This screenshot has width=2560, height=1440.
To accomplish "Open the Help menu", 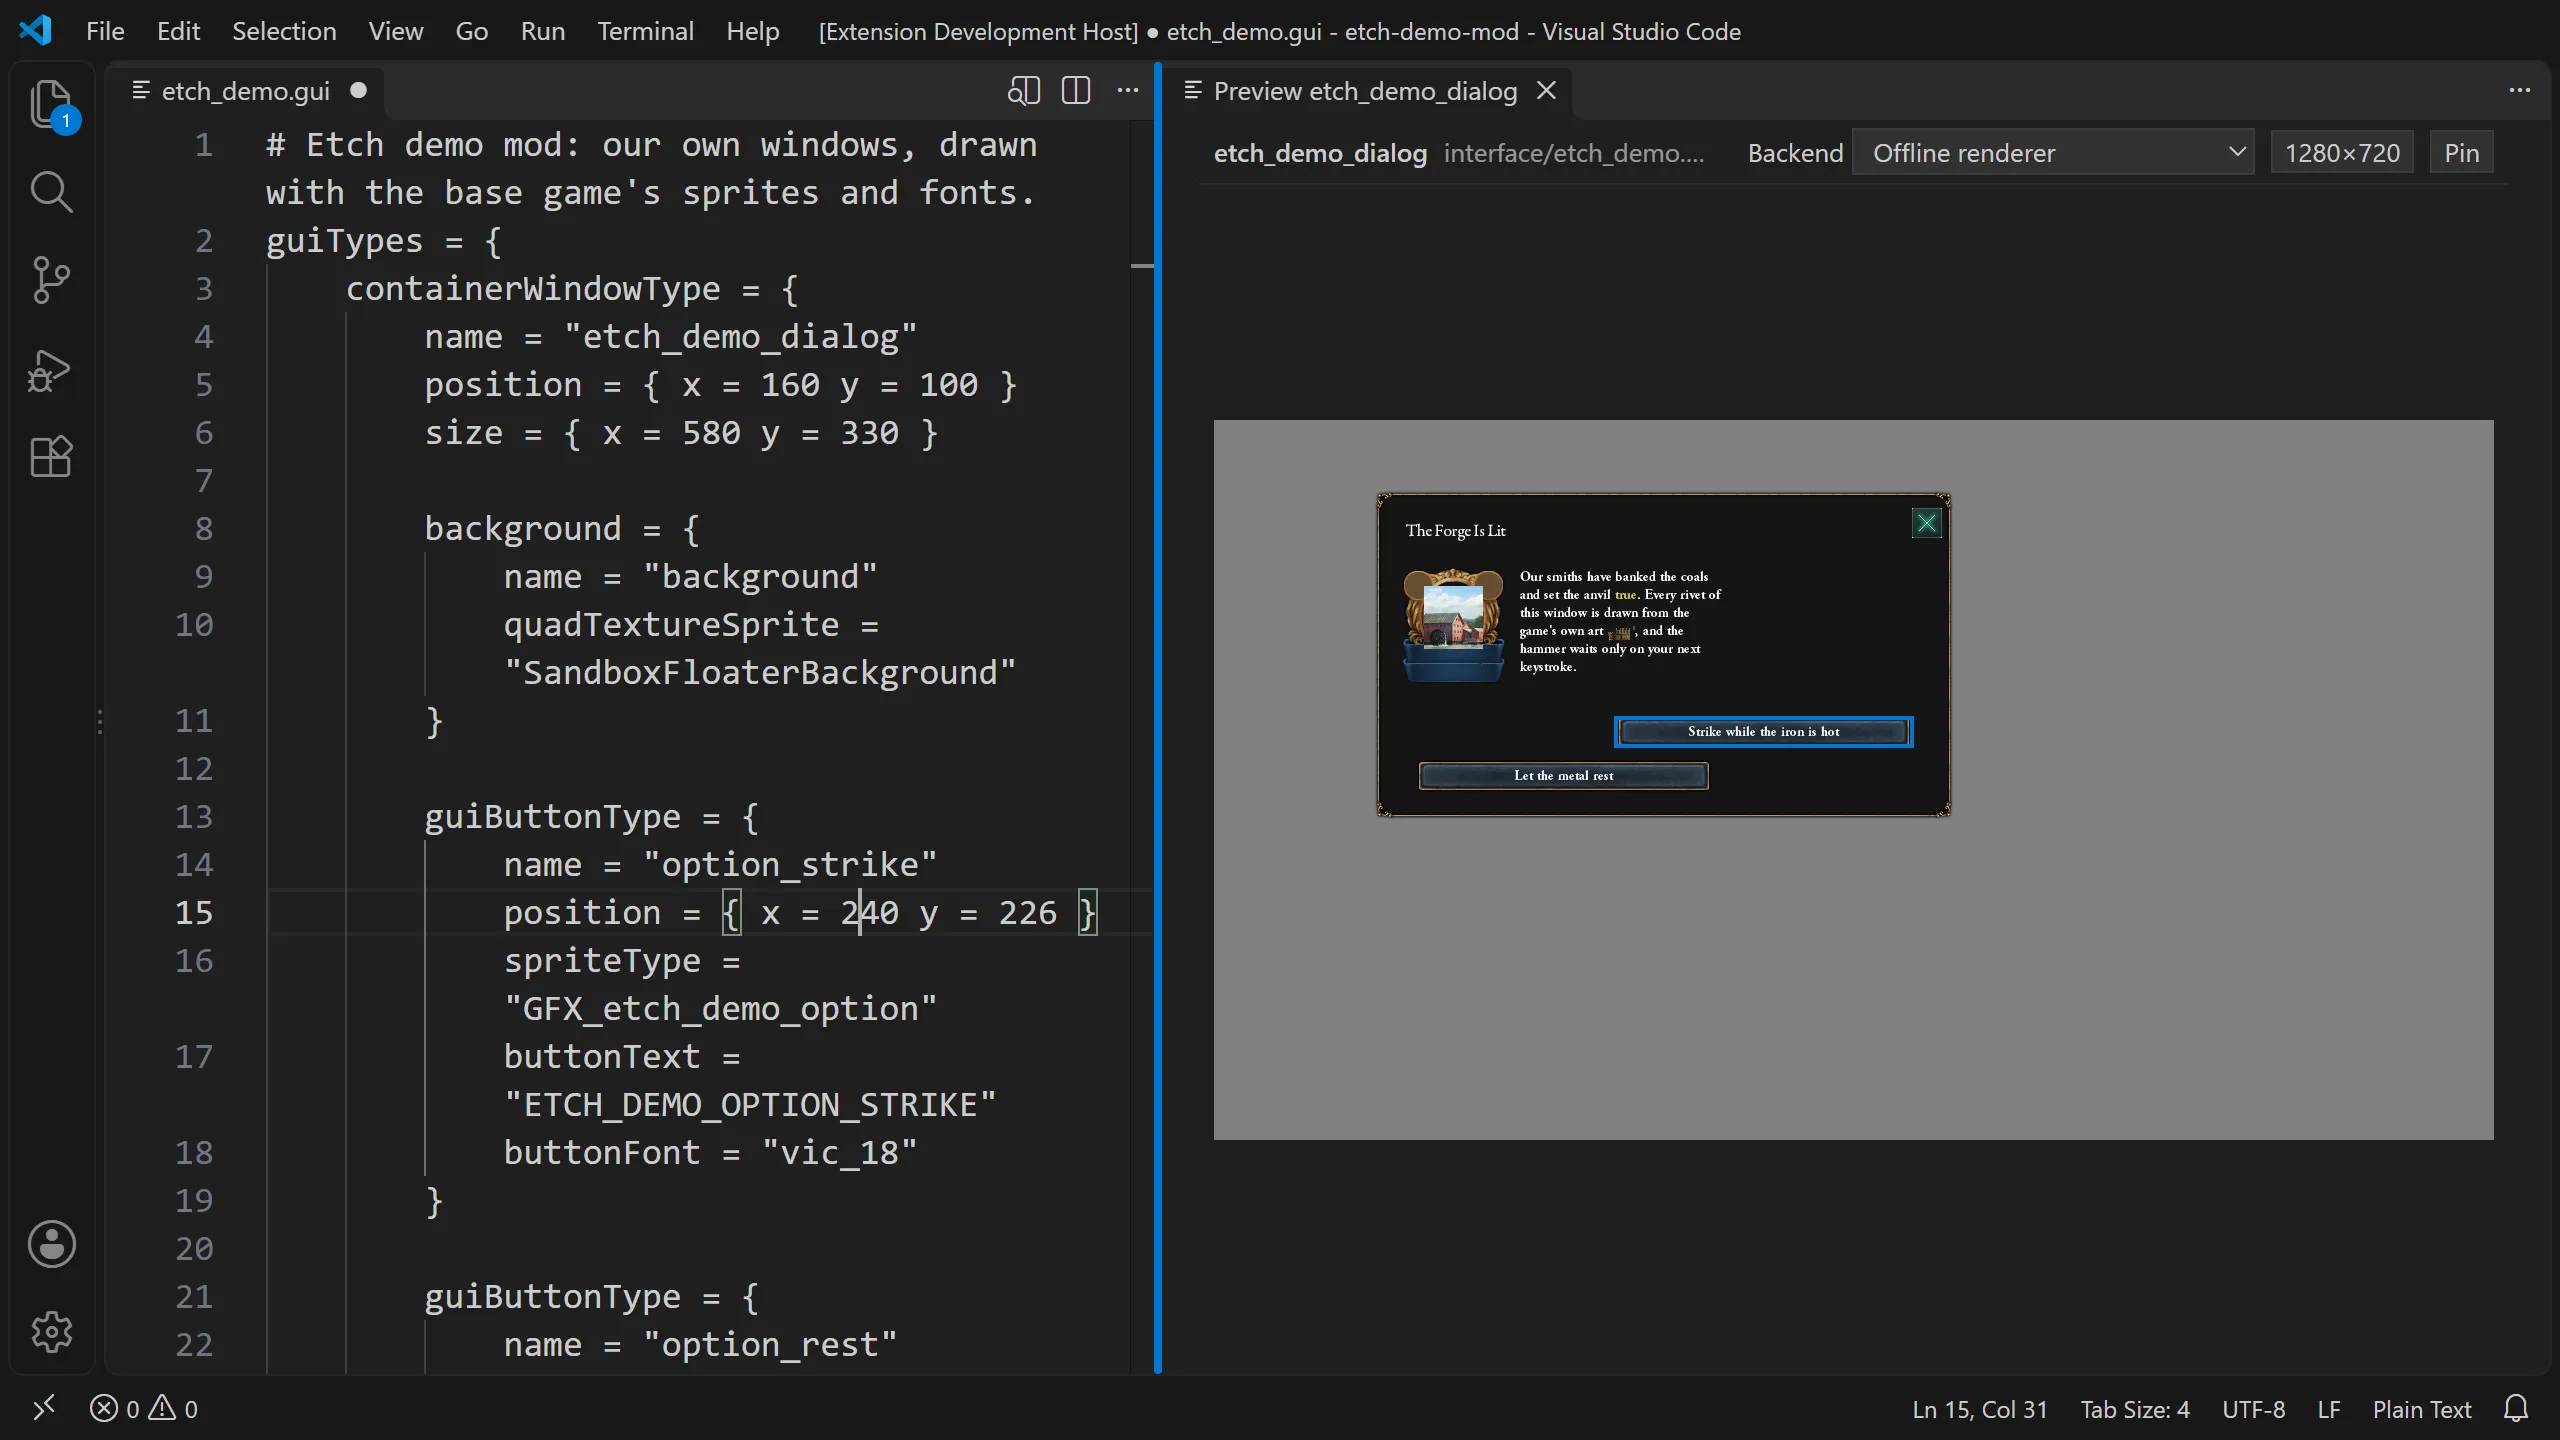I will point(752,31).
